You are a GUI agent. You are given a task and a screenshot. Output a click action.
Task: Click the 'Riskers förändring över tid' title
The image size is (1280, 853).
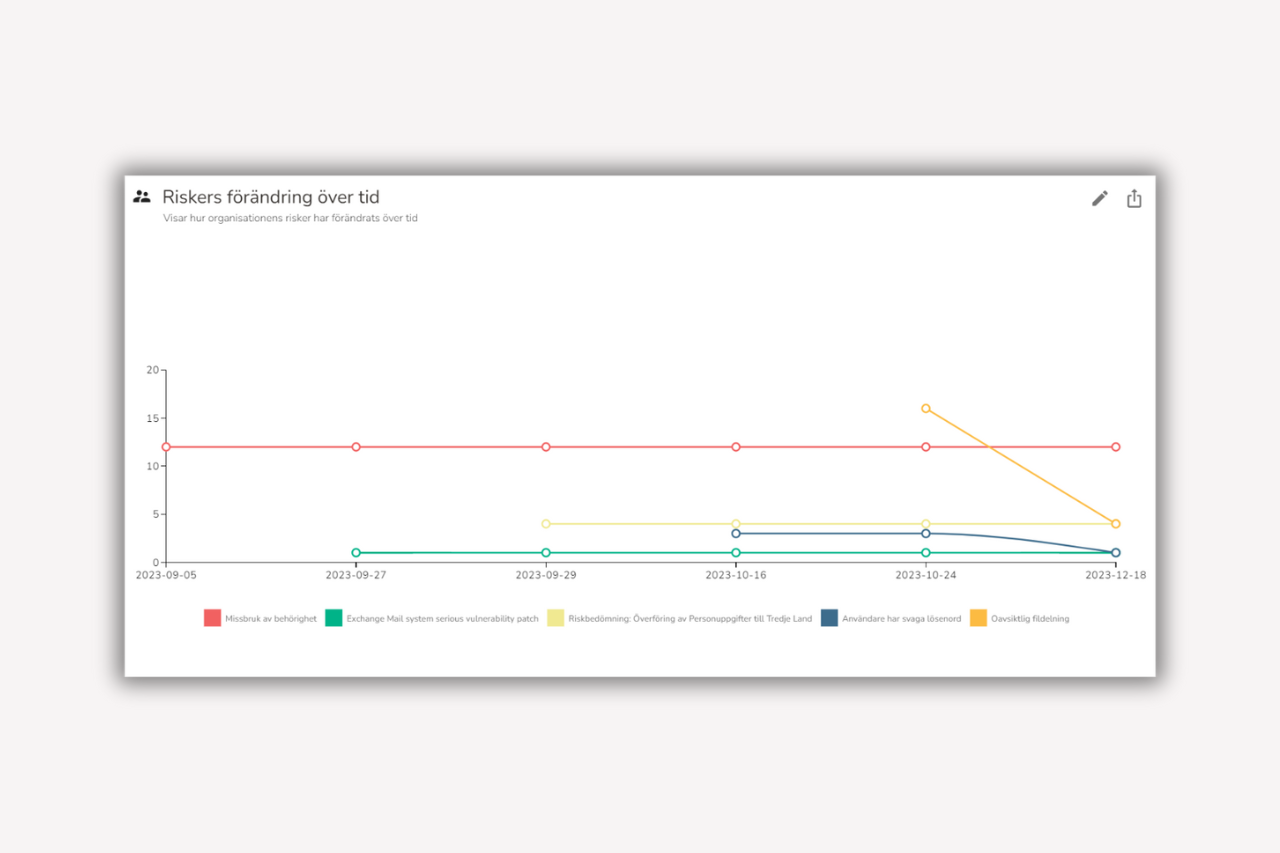271,197
